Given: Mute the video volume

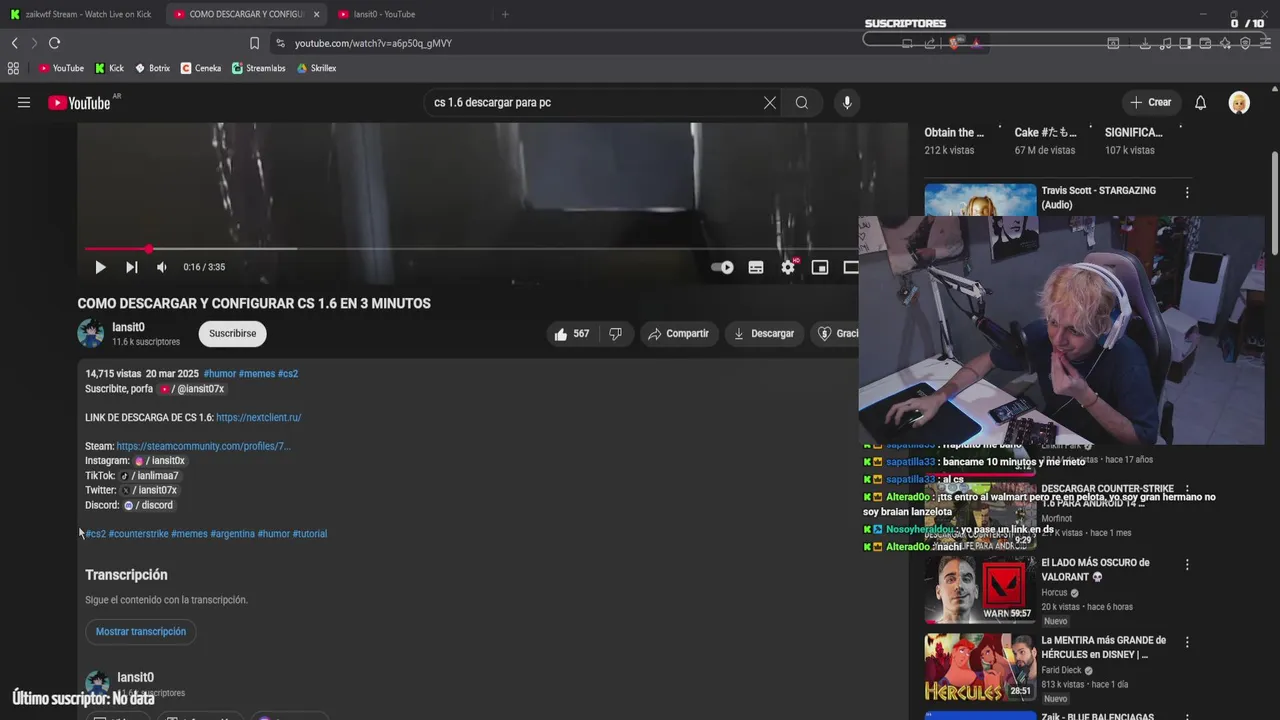Looking at the screenshot, I should pos(162,267).
